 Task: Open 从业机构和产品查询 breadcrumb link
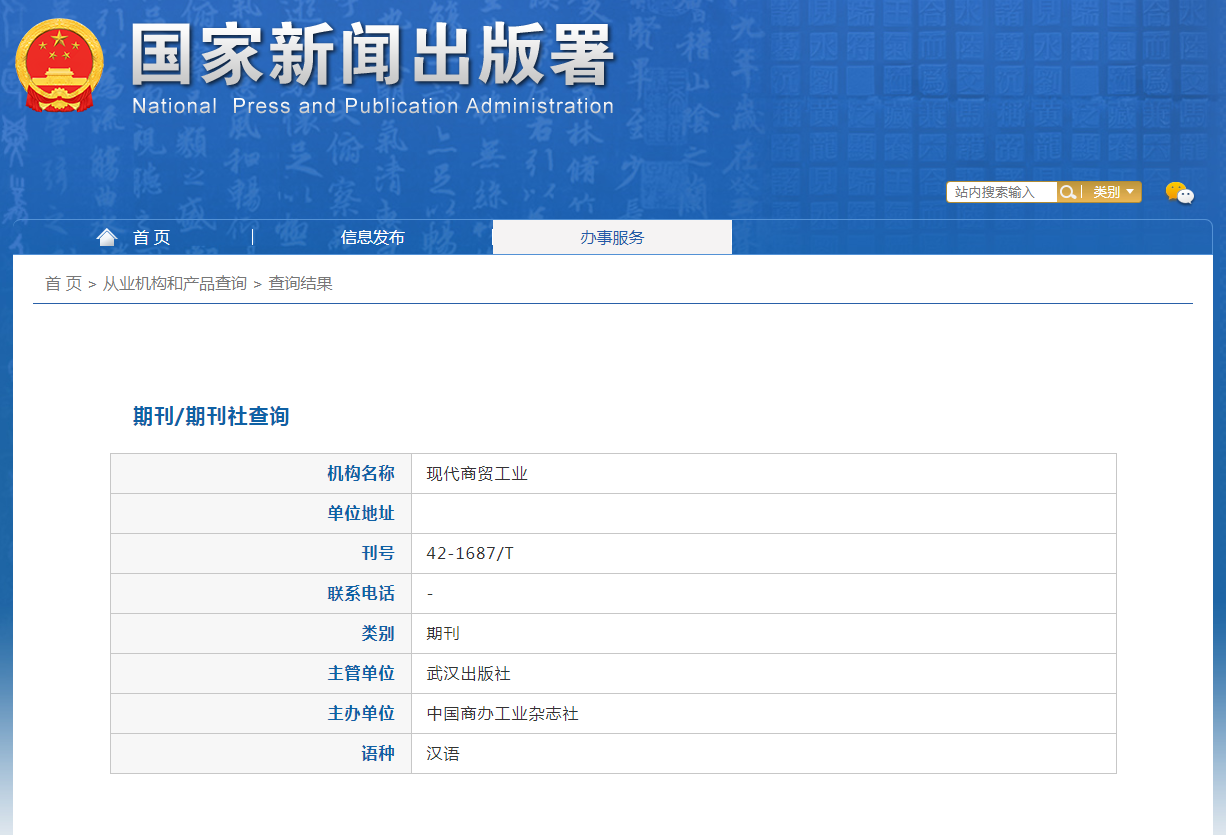click(174, 284)
